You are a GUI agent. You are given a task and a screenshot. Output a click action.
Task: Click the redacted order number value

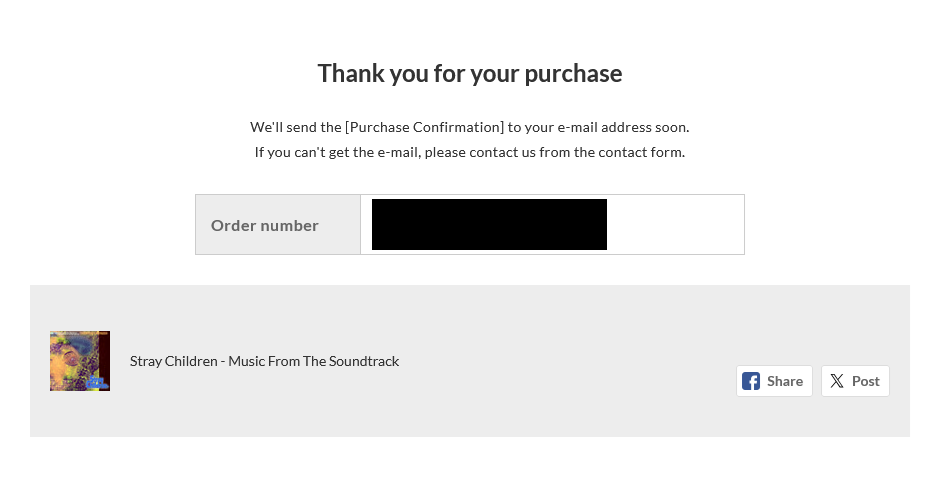pyautogui.click(x=489, y=224)
